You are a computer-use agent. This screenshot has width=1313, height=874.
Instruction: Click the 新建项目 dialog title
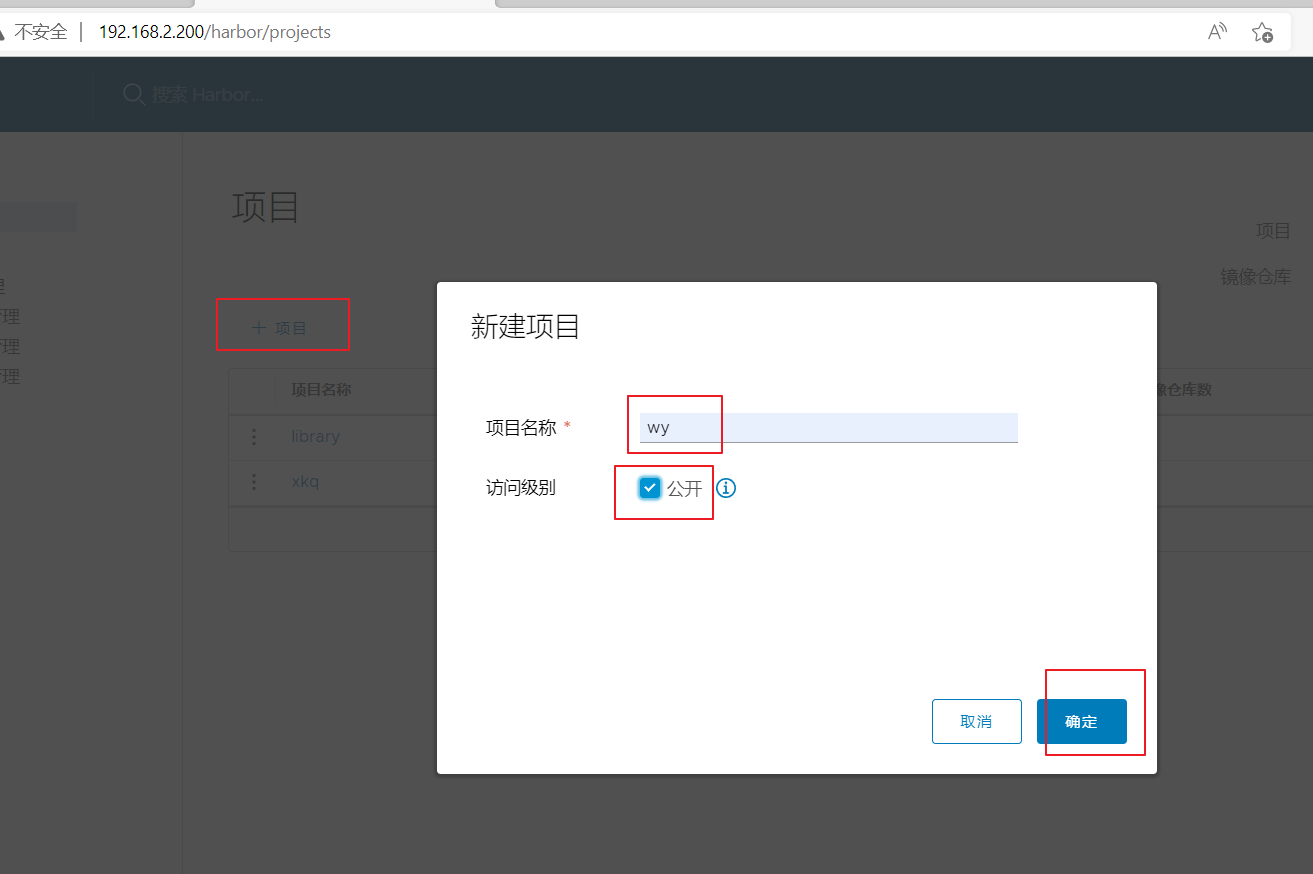(526, 327)
